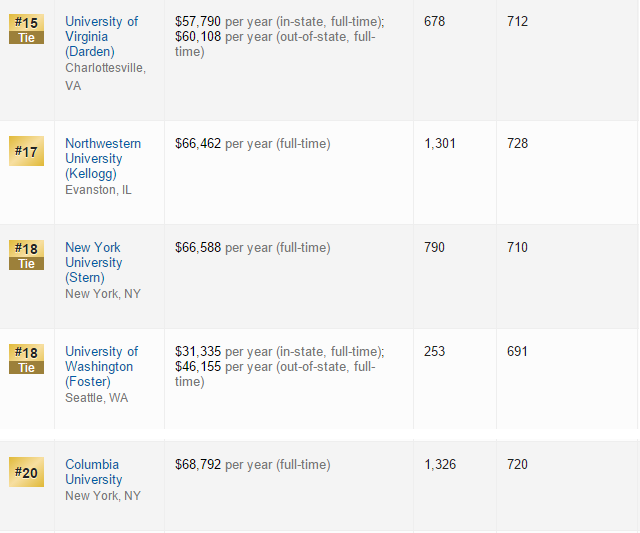Select Darden's $57,790 in-state tuition text
640x533 pixels.
(x=198, y=21)
